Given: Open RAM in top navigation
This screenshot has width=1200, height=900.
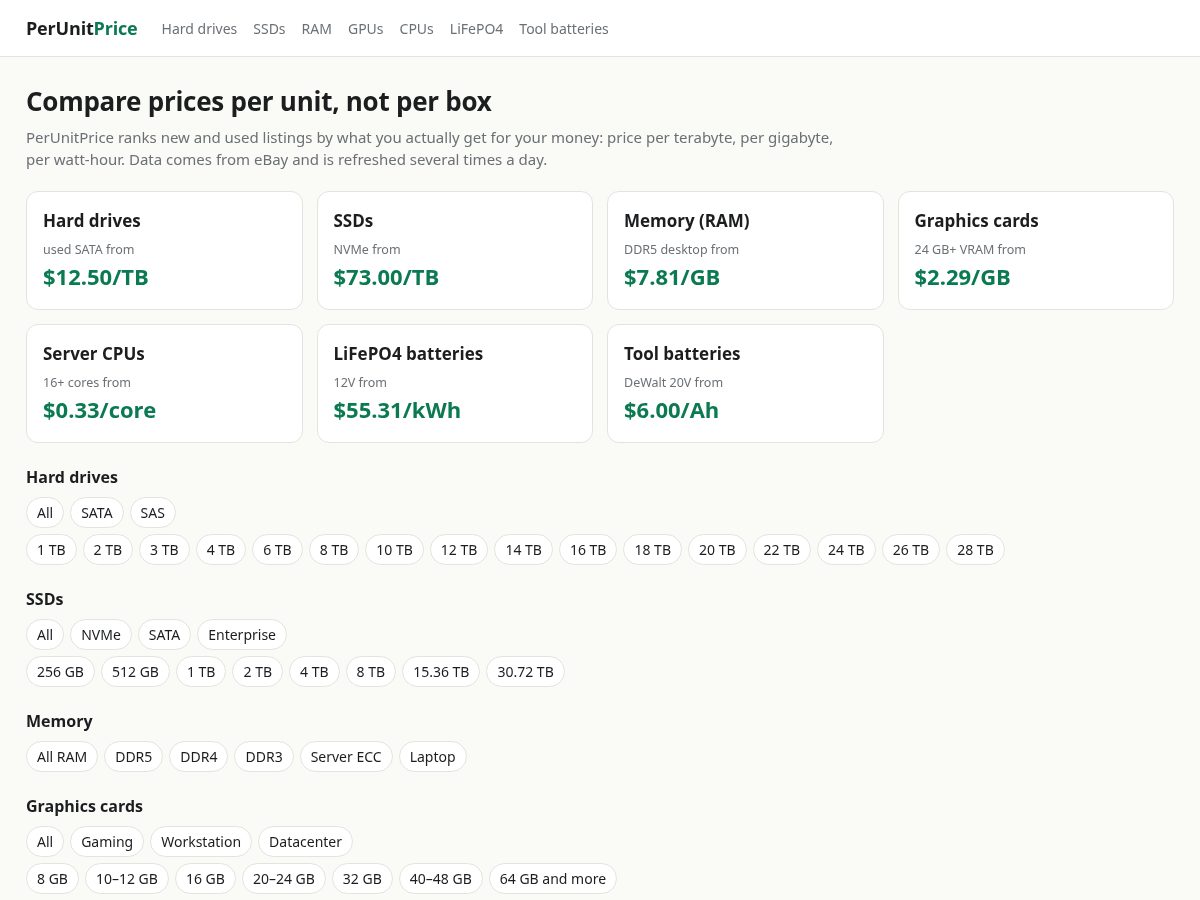Looking at the screenshot, I should tap(316, 29).
